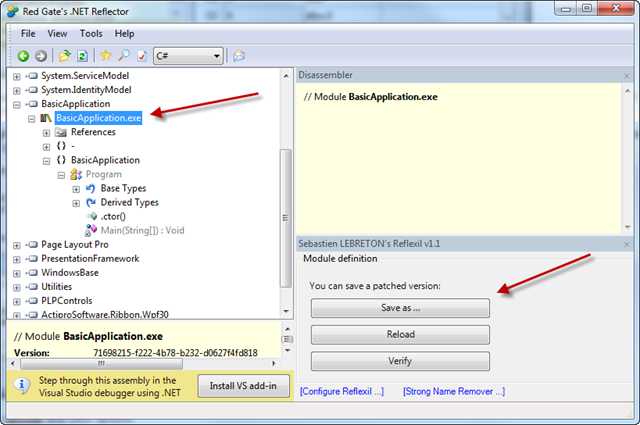Select Derived Types tree item
Image resolution: width=640 pixels, height=425 pixels.
(129, 202)
